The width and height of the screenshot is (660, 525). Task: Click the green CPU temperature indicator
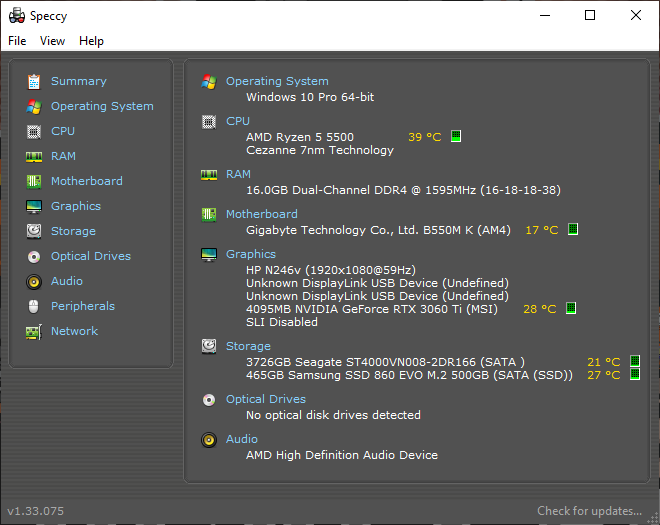coord(456,136)
